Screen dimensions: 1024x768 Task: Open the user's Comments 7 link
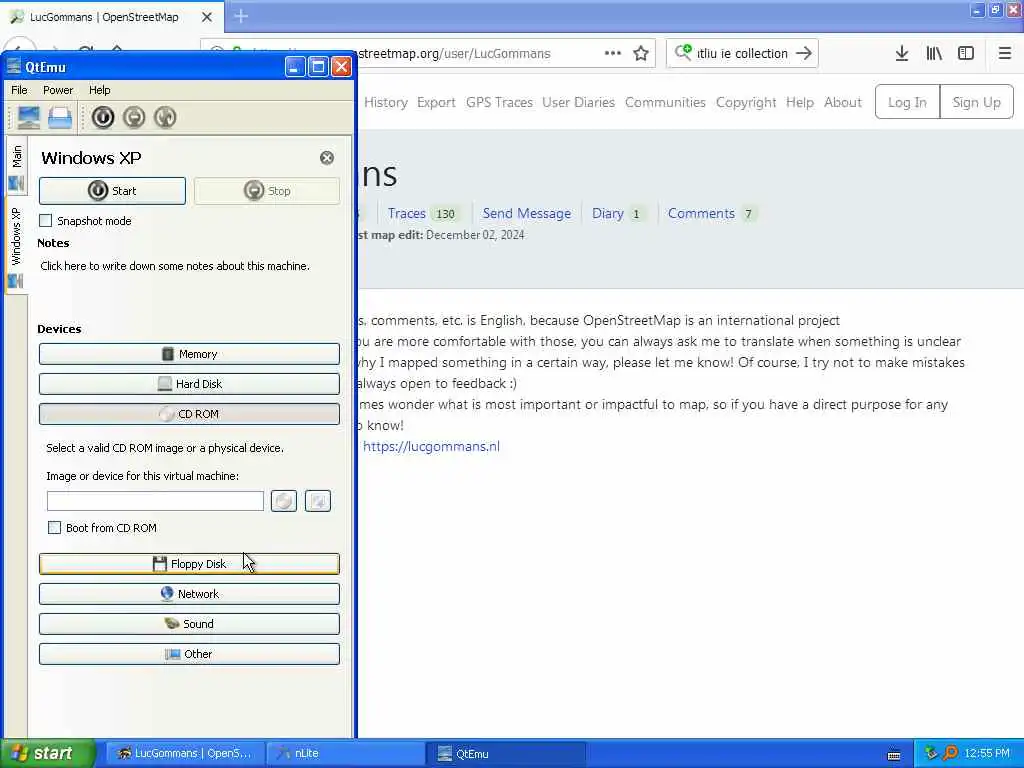click(711, 214)
